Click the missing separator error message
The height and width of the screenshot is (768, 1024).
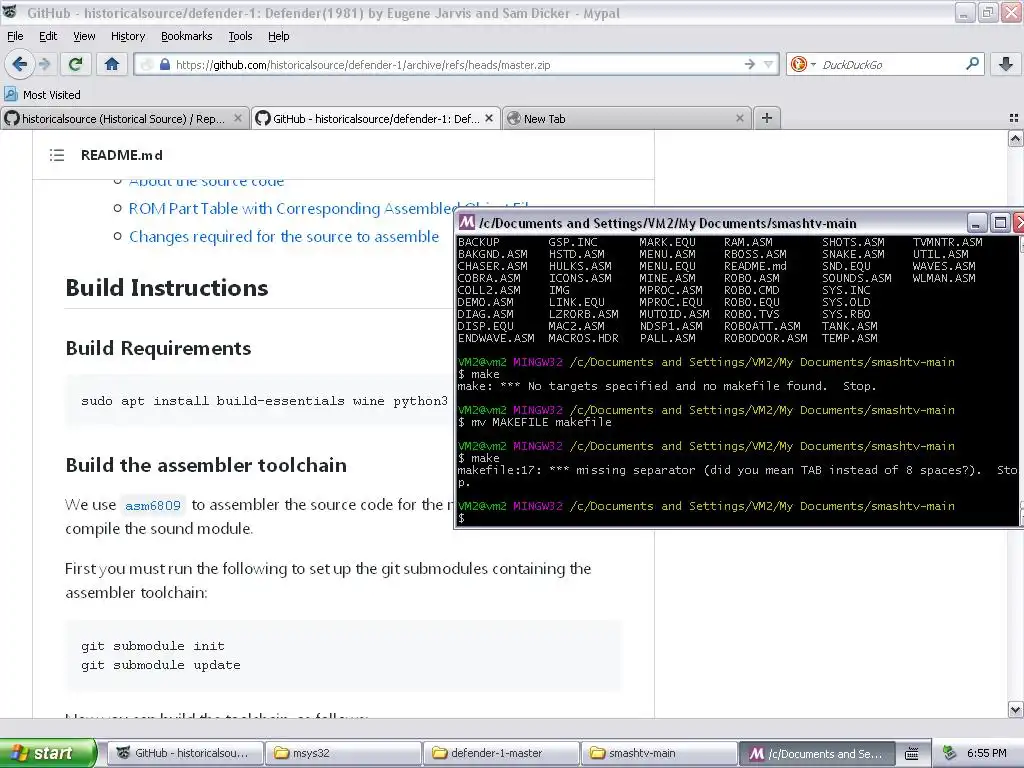(x=737, y=476)
